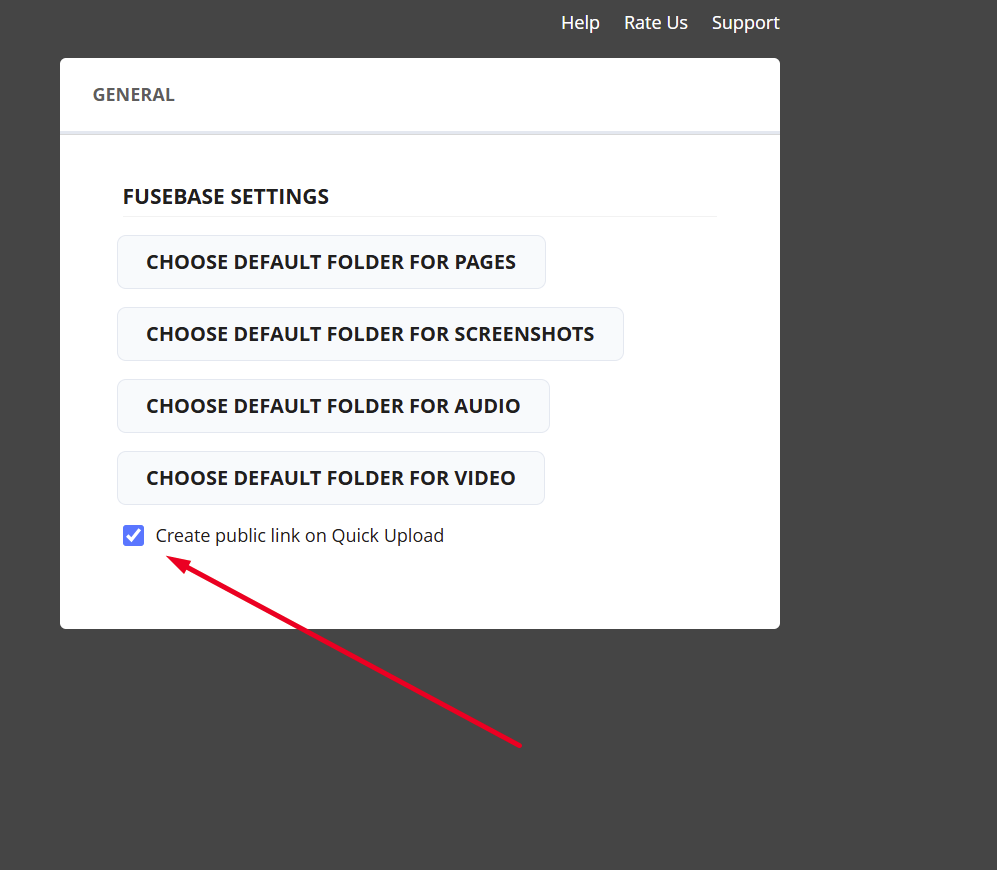Click the separator line beneath the GENERAL tab bar
The width and height of the screenshot is (997, 870).
pos(420,132)
